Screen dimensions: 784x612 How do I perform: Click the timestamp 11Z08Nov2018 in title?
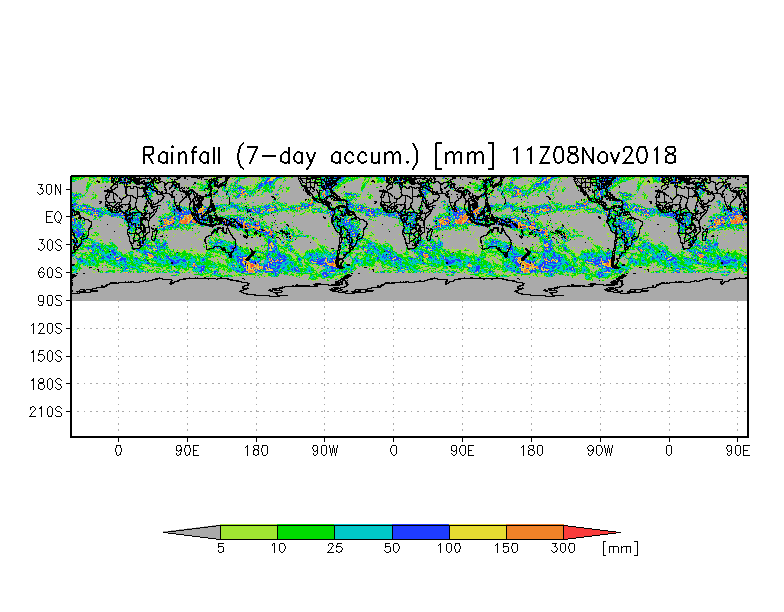click(x=594, y=156)
